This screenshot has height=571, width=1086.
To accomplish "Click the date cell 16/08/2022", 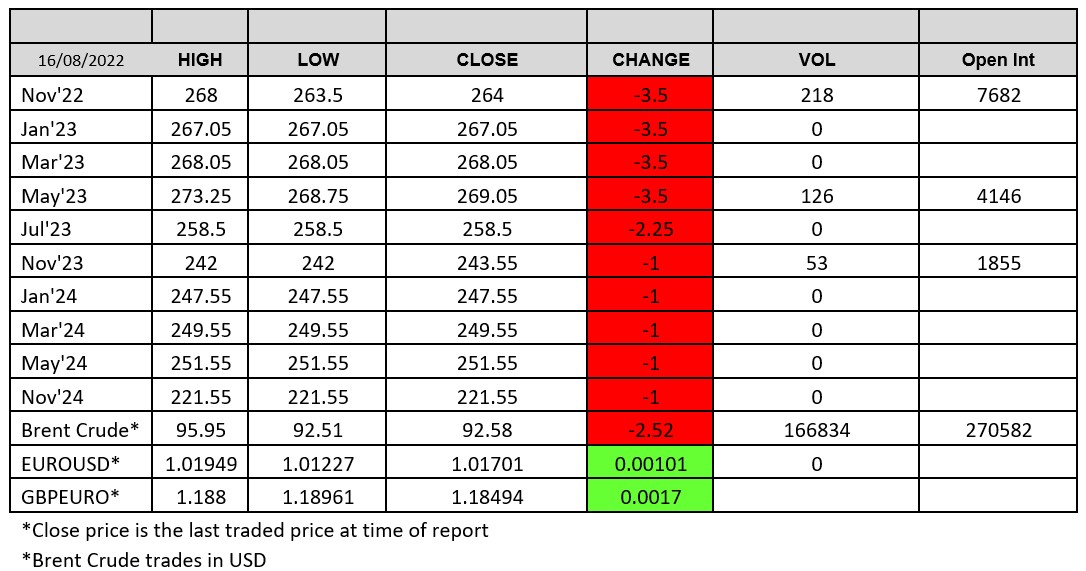I will 81,60.
